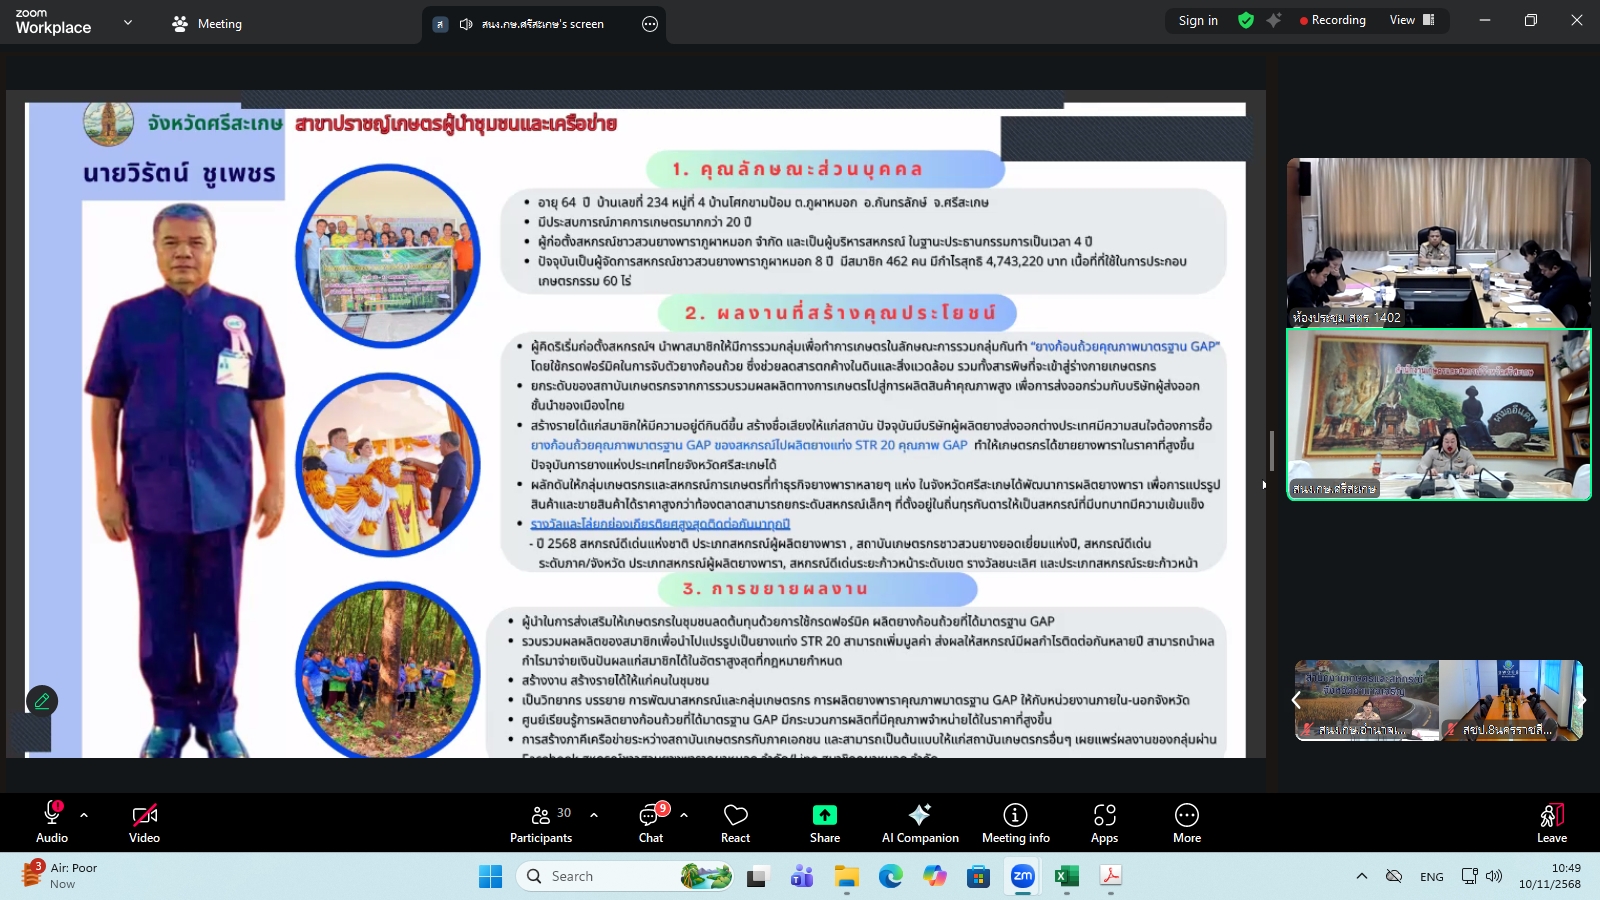Expand audio settings arrow next to Audio
Viewport: 1600px width, 900px height.
pos(84,815)
